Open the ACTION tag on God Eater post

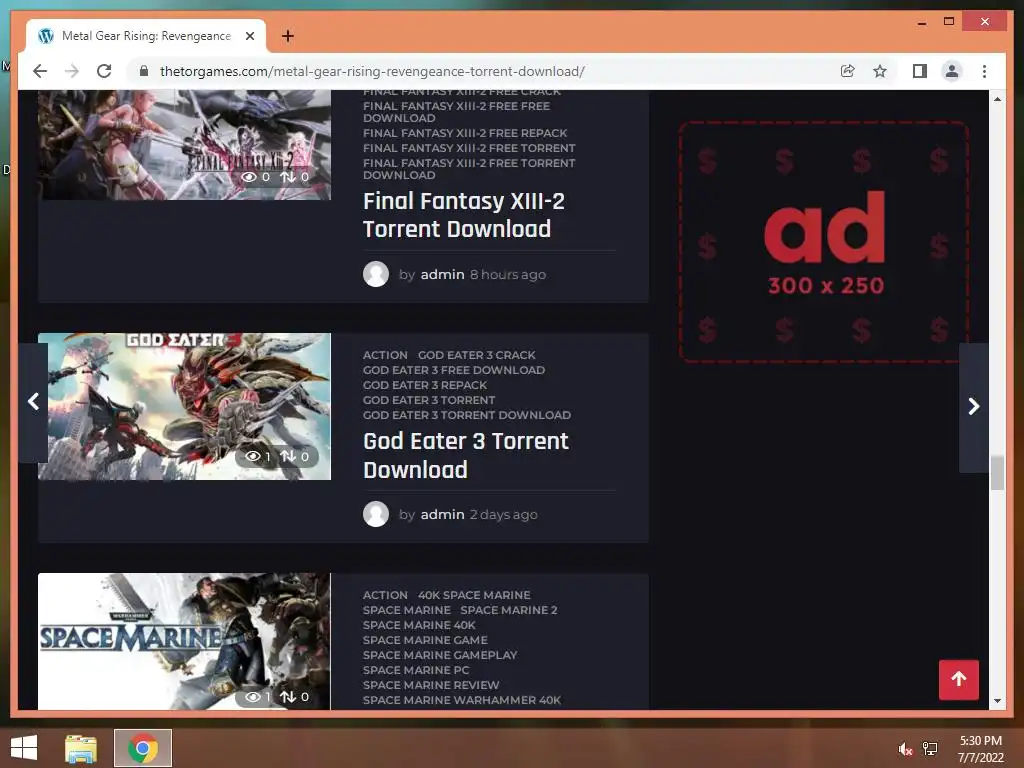point(385,355)
